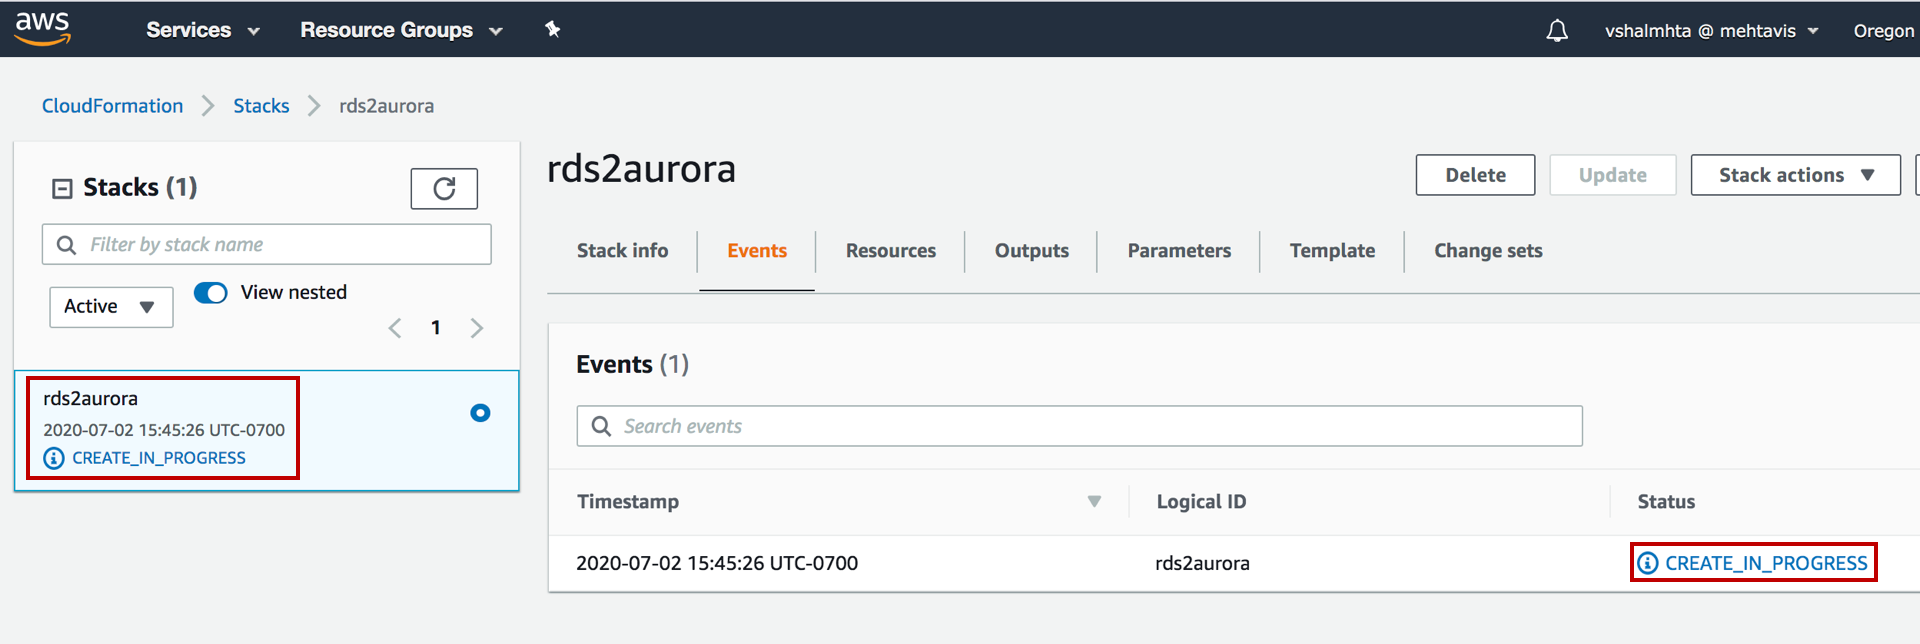
Task: Open the AWS home logo
Action: click(43, 29)
